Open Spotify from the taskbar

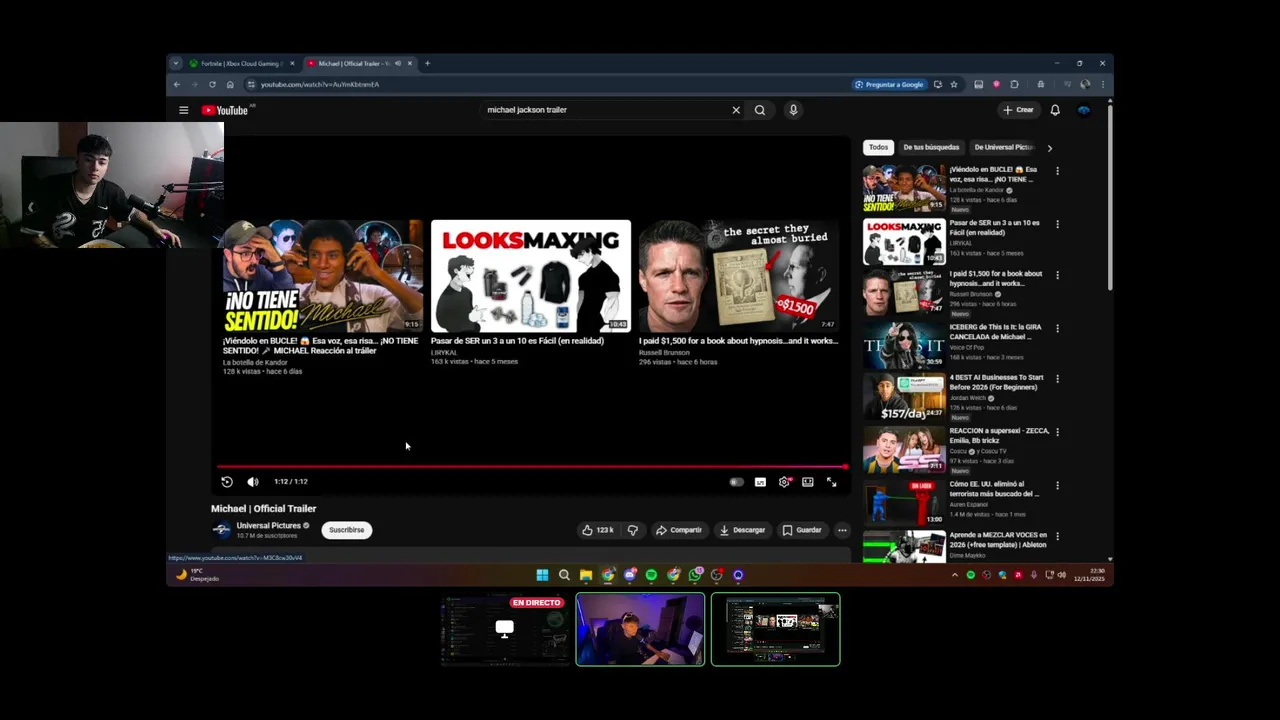651,575
